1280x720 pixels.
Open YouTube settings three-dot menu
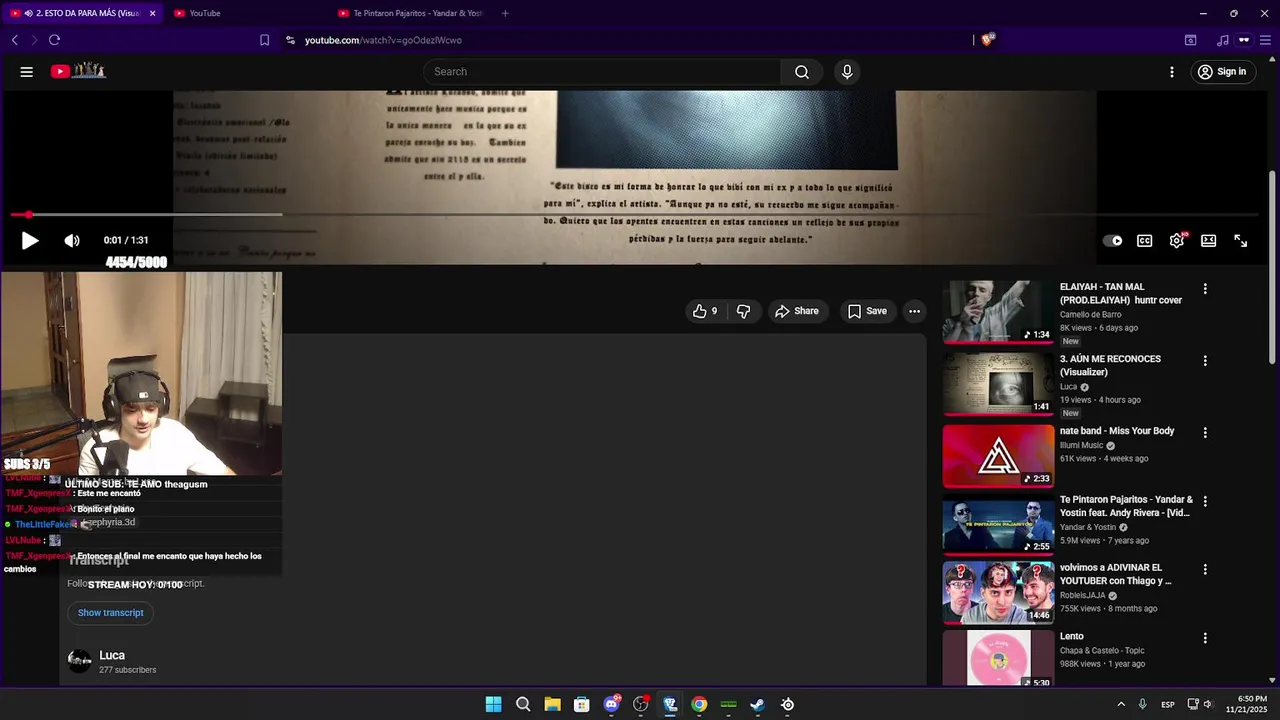pos(1172,72)
